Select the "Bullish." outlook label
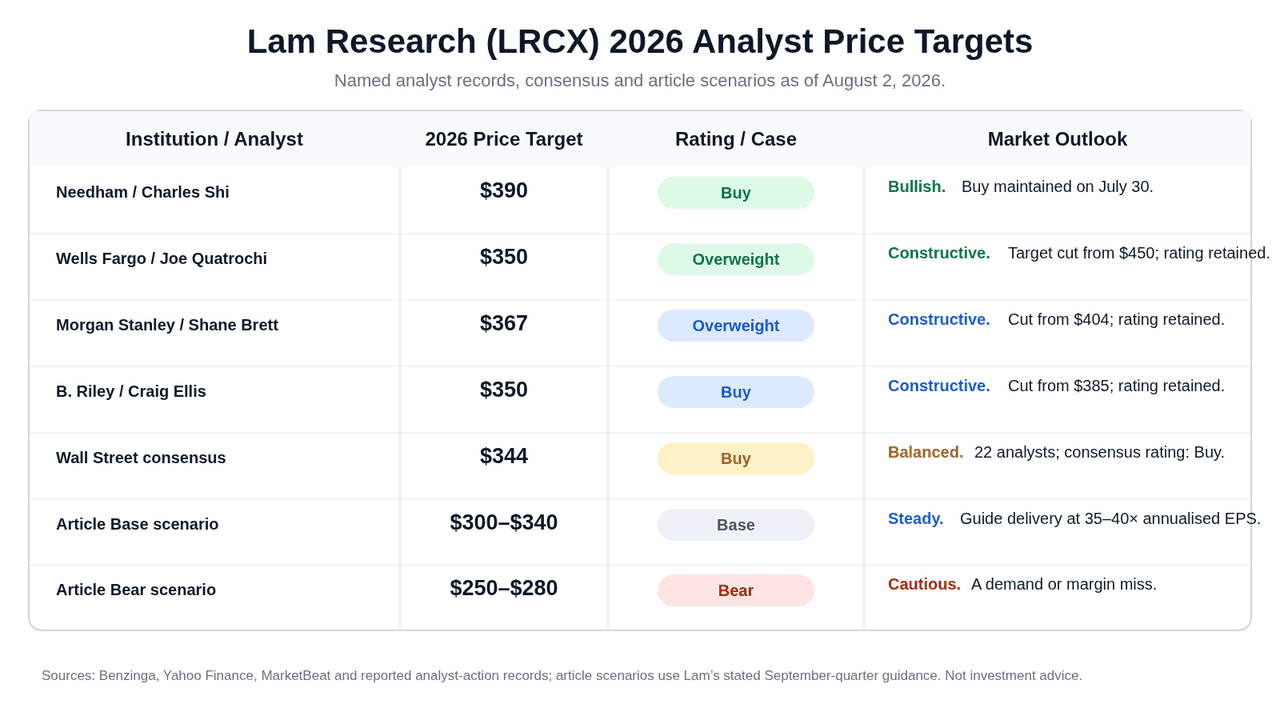 [x=917, y=186]
